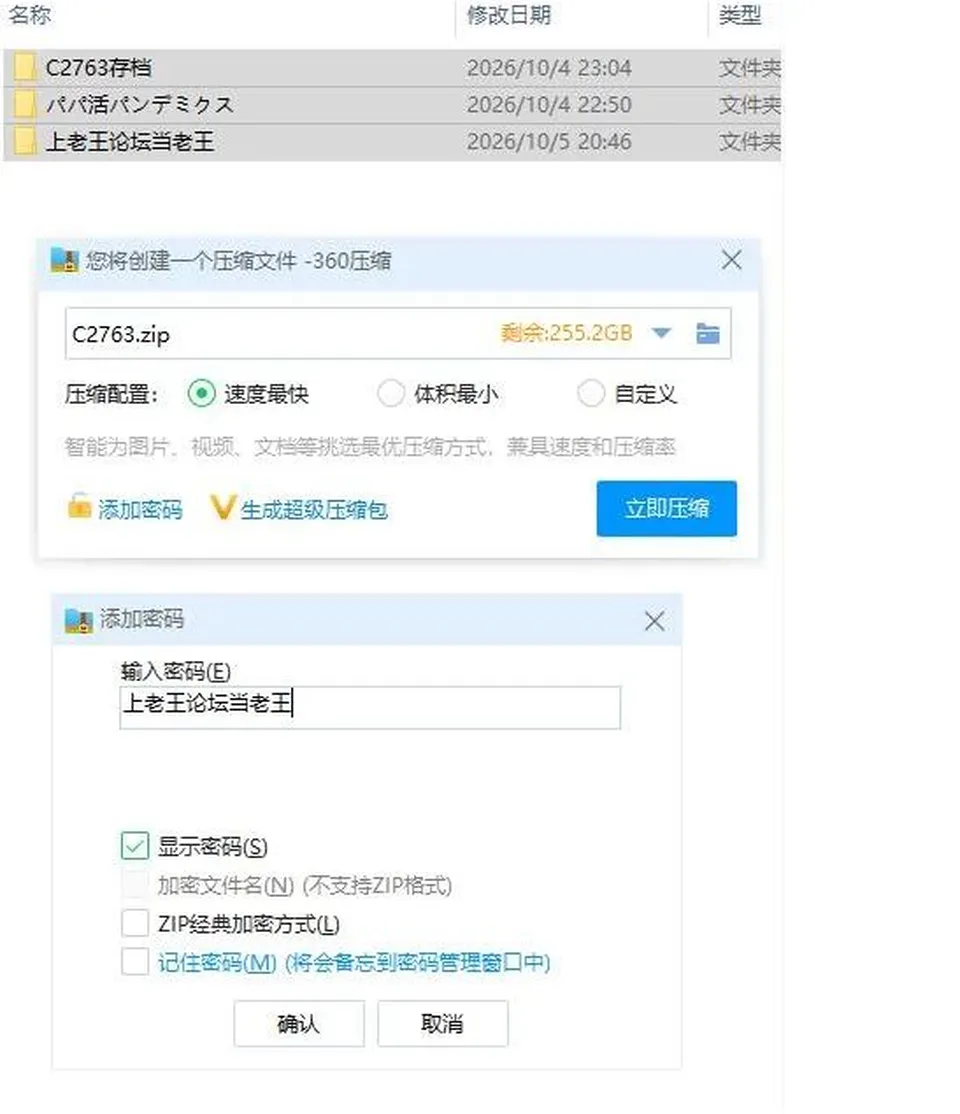Image resolution: width=960 pixels, height=1114 pixels.
Task: Sort files by the 修改日期 column header
Action: click(509, 15)
